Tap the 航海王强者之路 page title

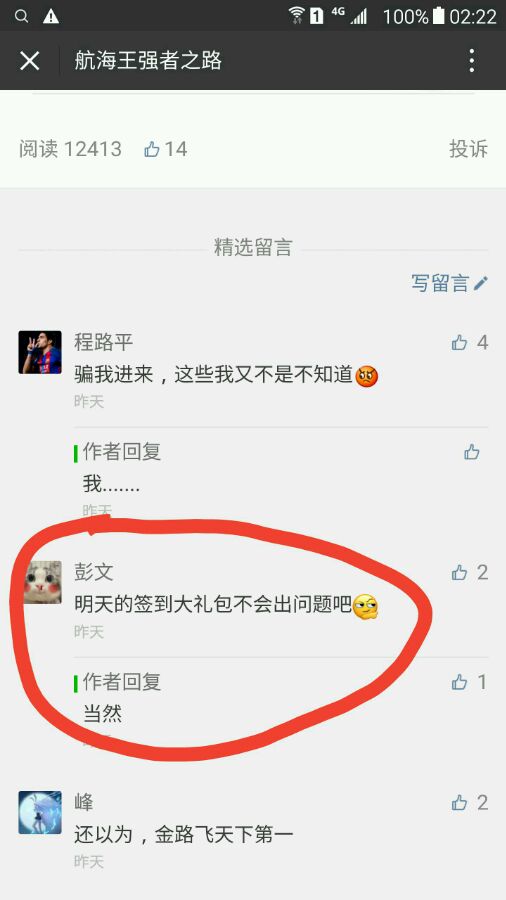click(x=148, y=60)
